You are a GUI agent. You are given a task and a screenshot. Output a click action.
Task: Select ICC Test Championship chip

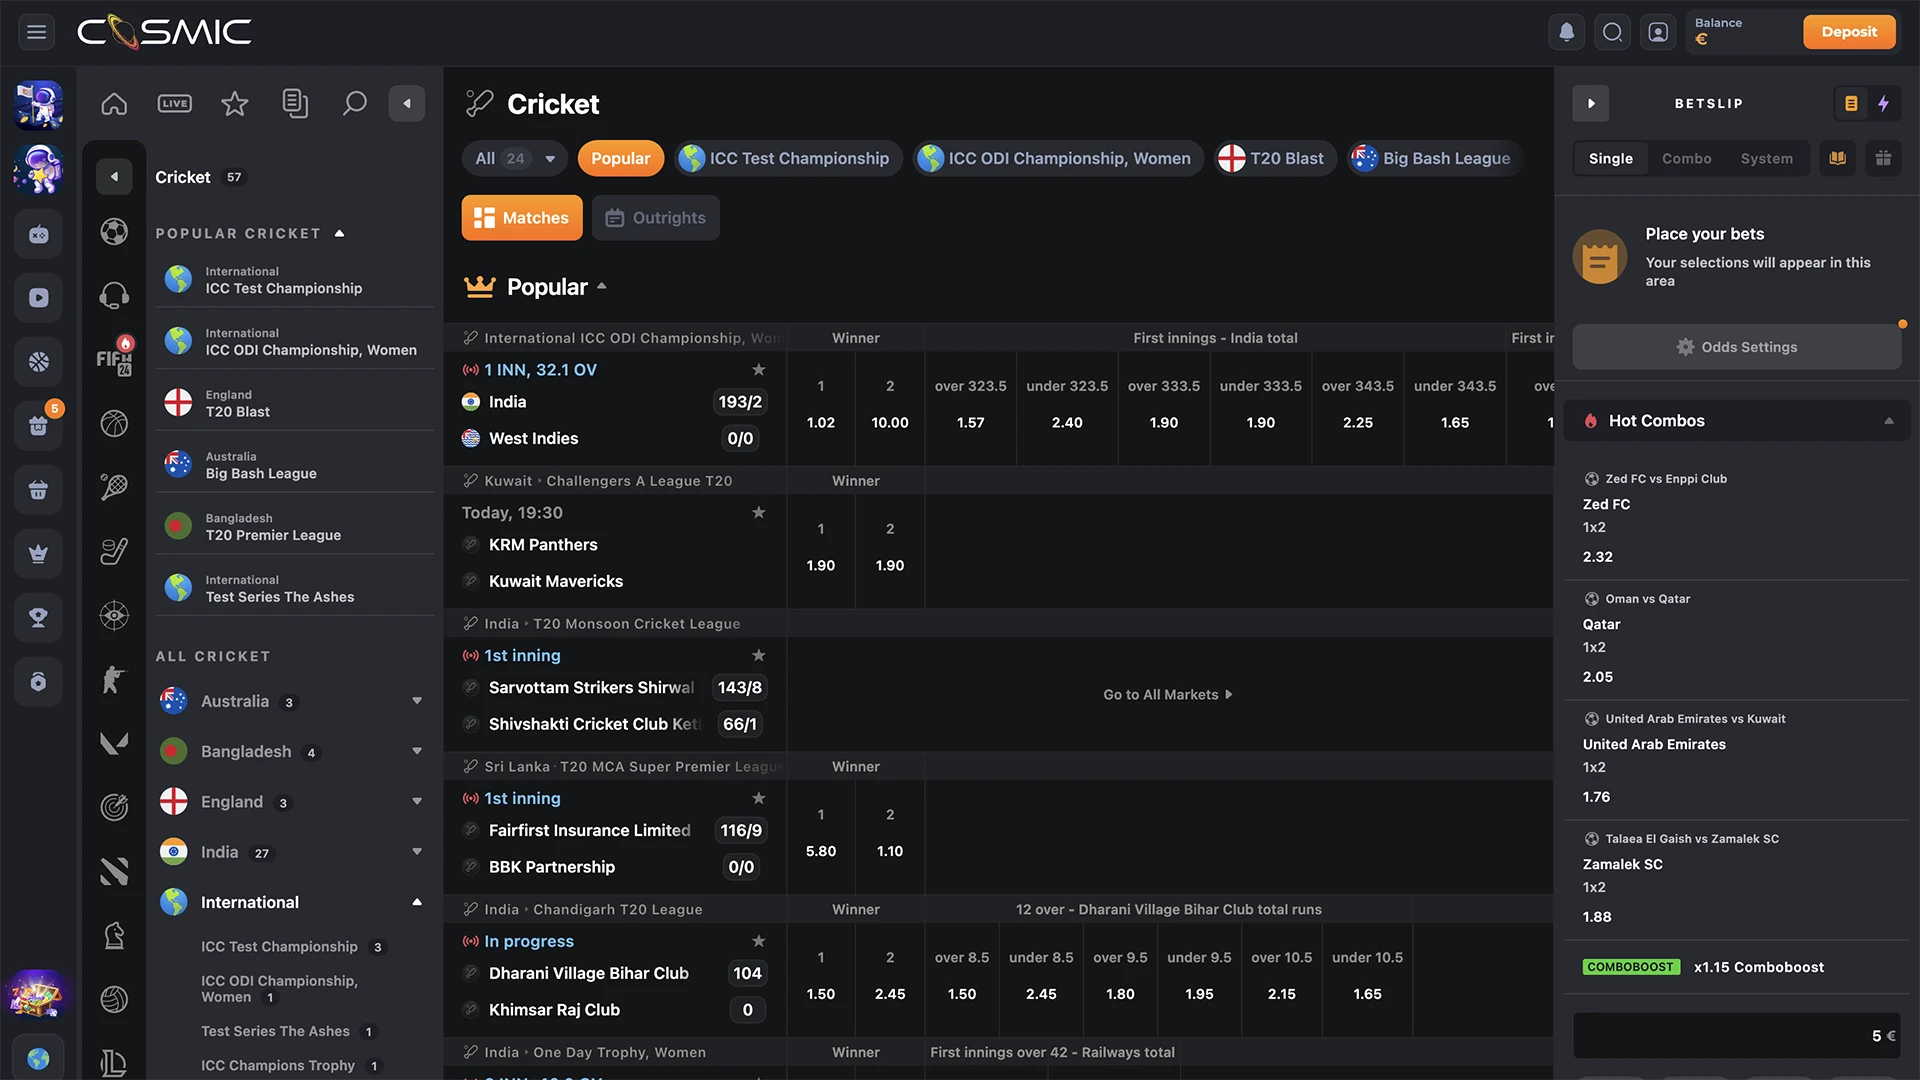[787, 158]
